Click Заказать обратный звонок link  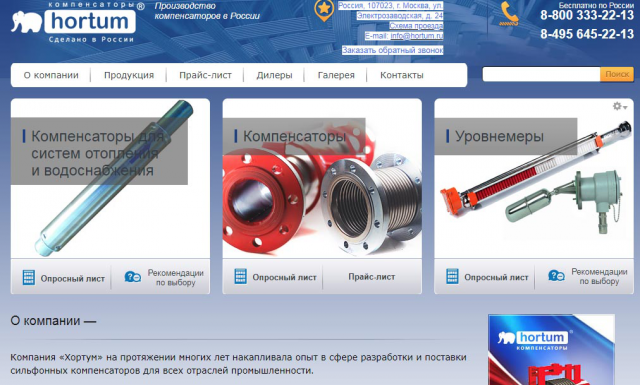click(x=393, y=50)
